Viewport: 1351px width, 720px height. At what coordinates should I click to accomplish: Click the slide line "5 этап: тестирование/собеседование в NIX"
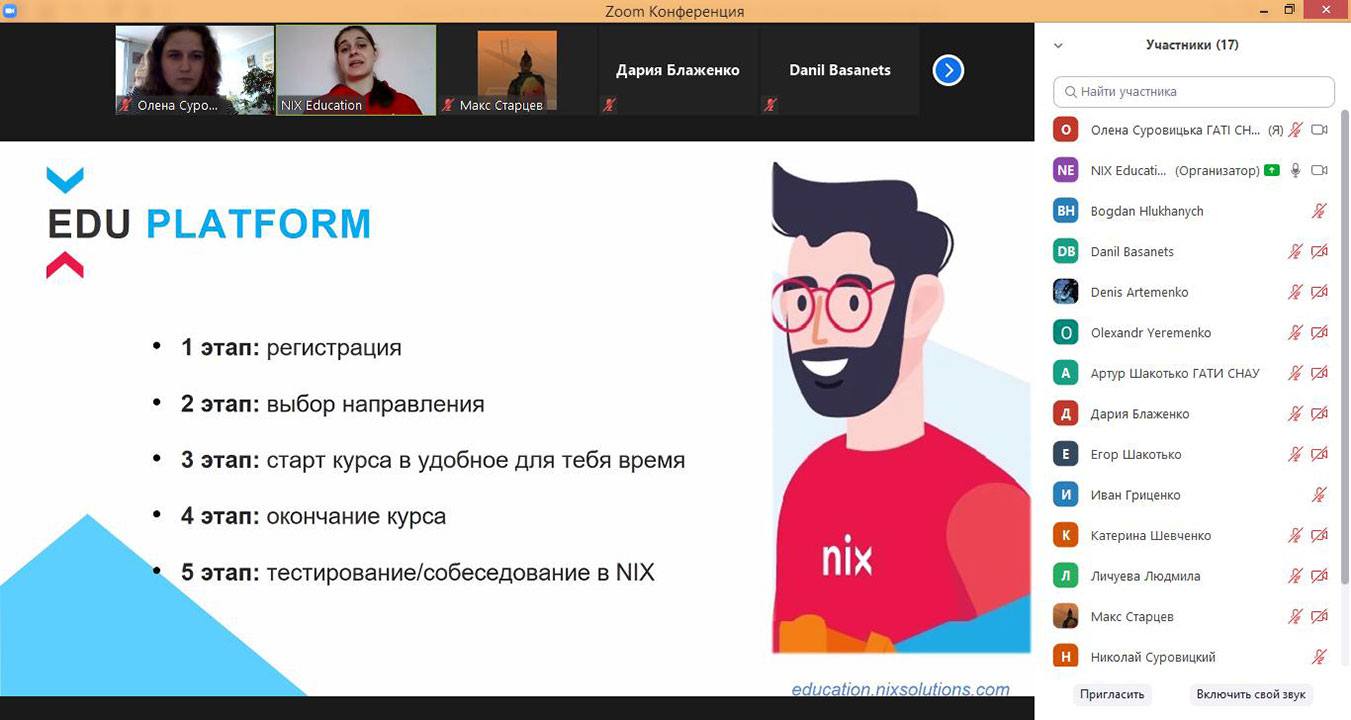tap(417, 573)
